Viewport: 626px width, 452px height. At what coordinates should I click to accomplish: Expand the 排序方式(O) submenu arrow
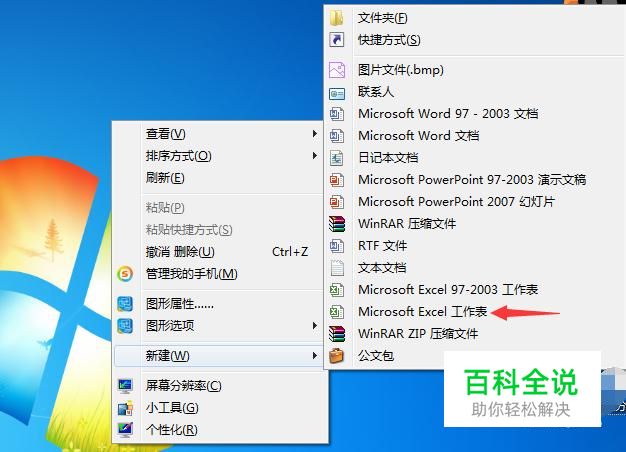(315, 156)
